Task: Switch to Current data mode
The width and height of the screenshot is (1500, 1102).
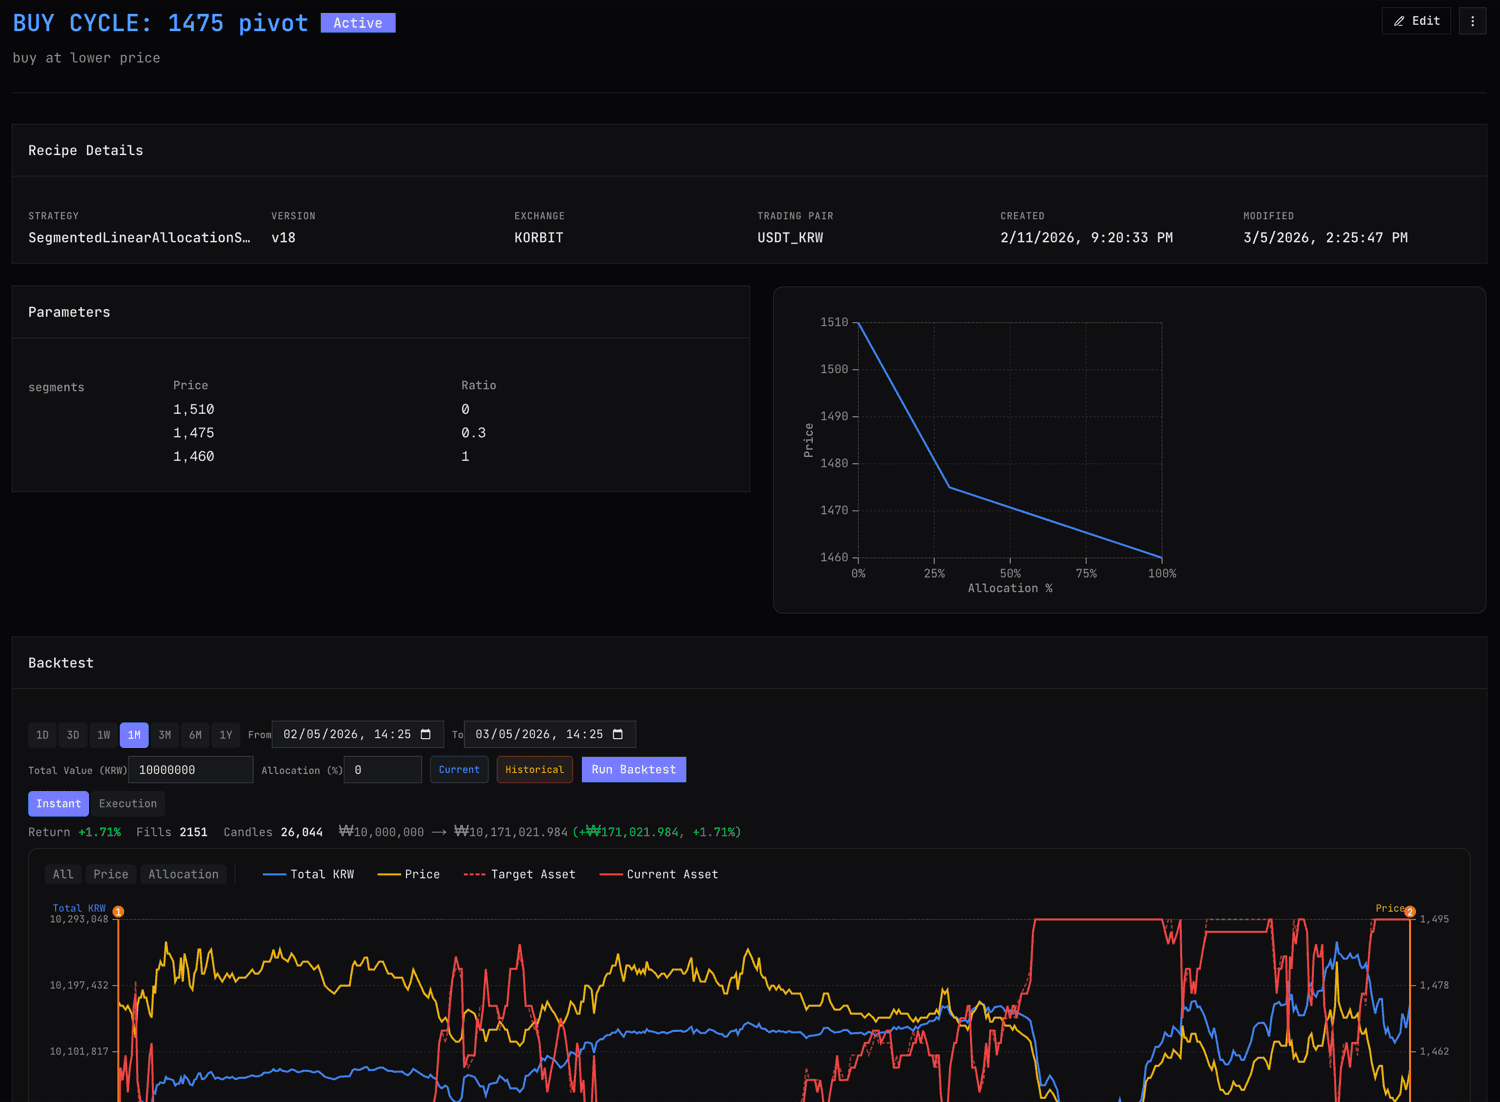Action: (x=459, y=769)
